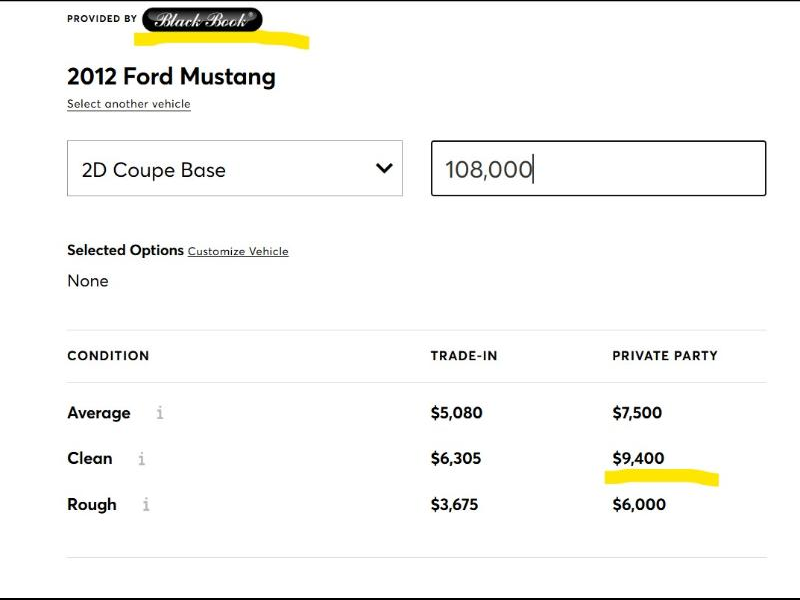Select the TRADE-IN column header
This screenshot has height=600, width=800.
(464, 356)
